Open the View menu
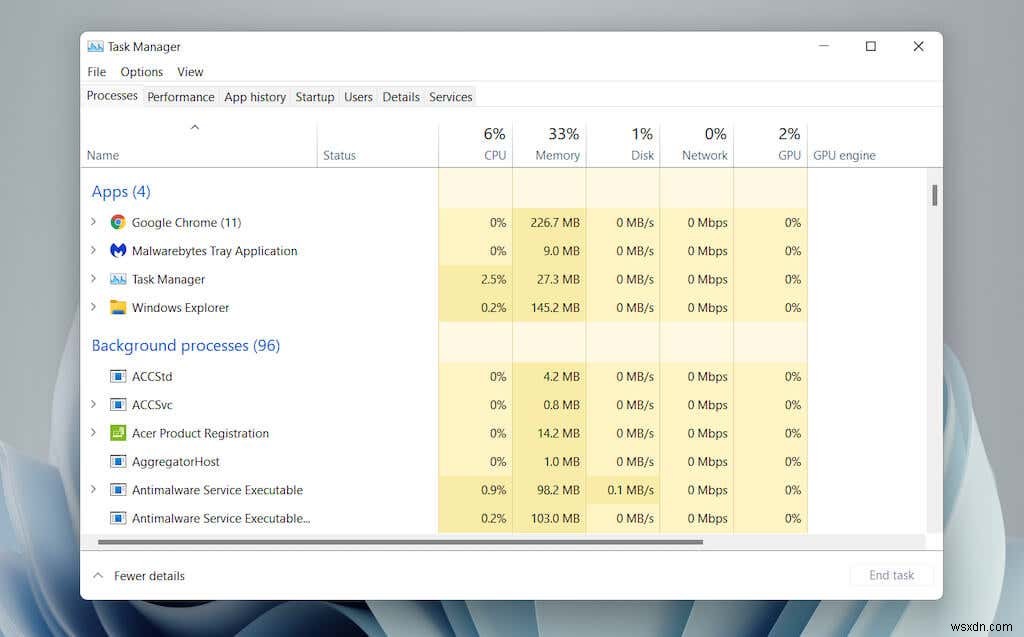This screenshot has width=1024, height=637. click(x=190, y=71)
